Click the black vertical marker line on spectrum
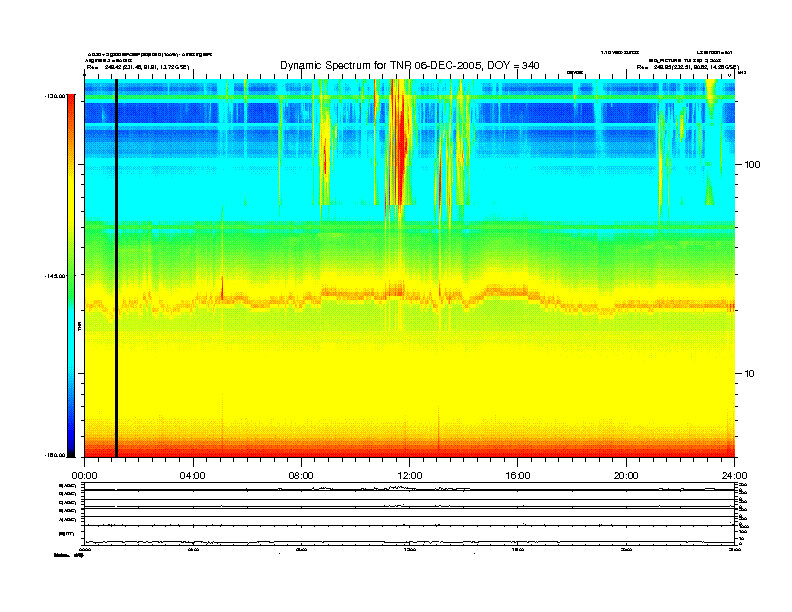The height and width of the screenshot is (612, 792). pos(116,268)
